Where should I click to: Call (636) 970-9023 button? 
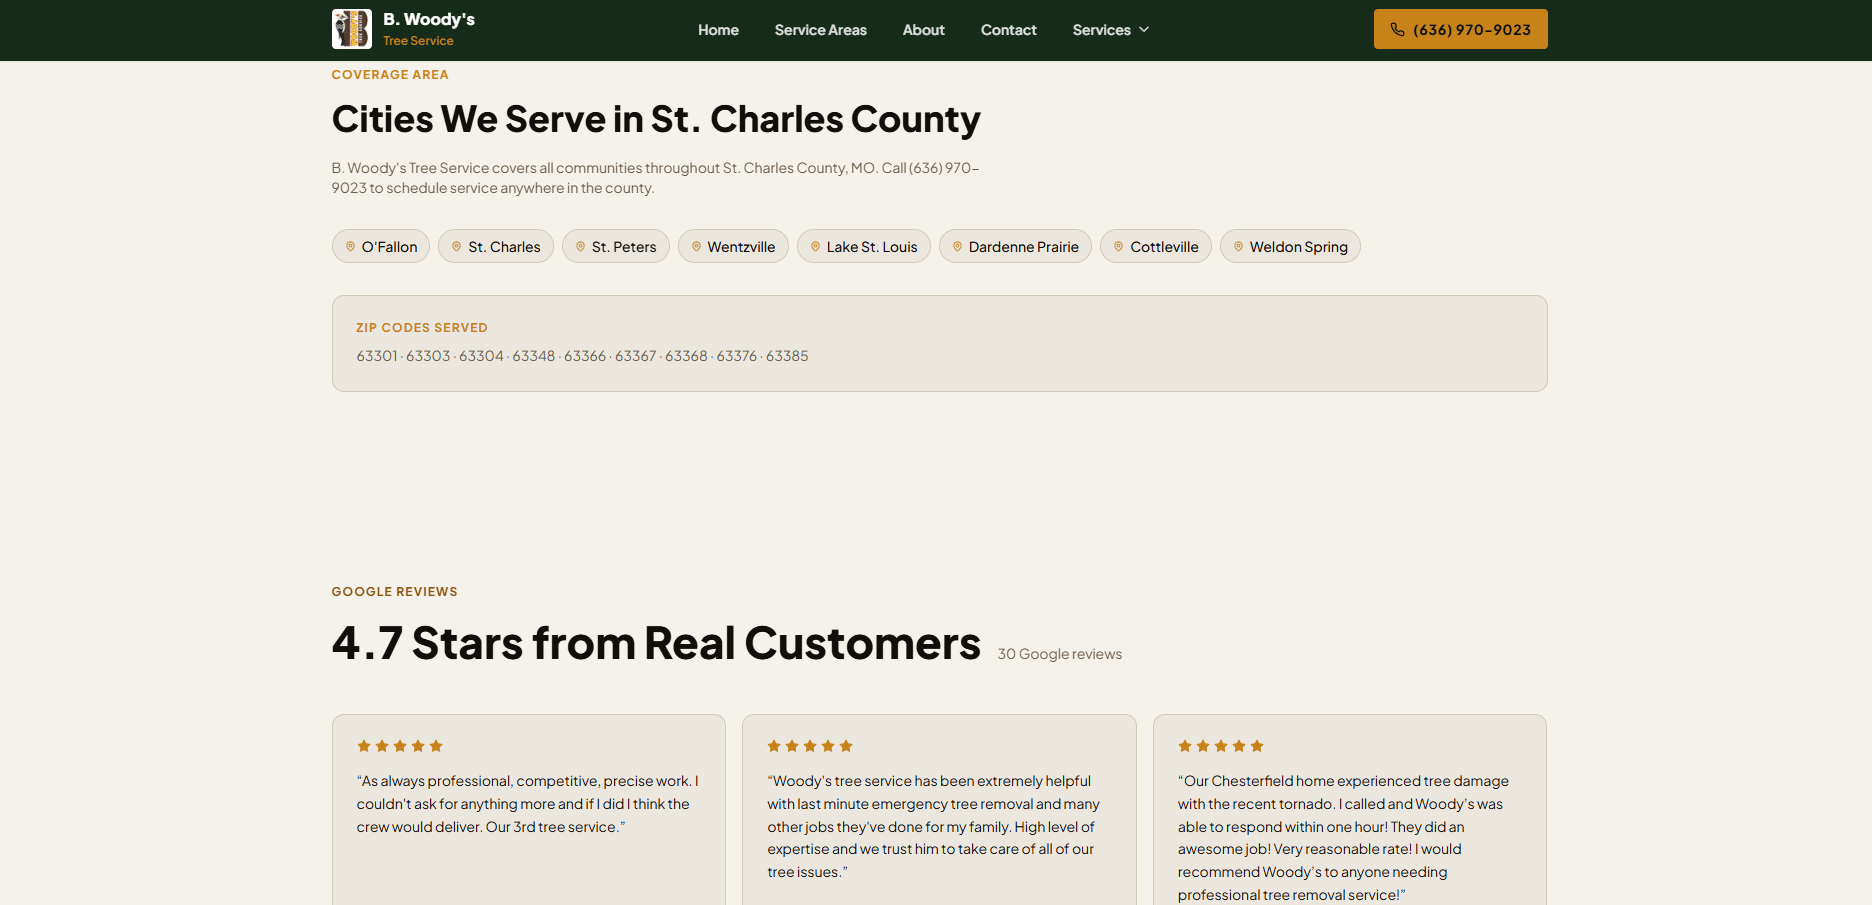(x=1460, y=29)
